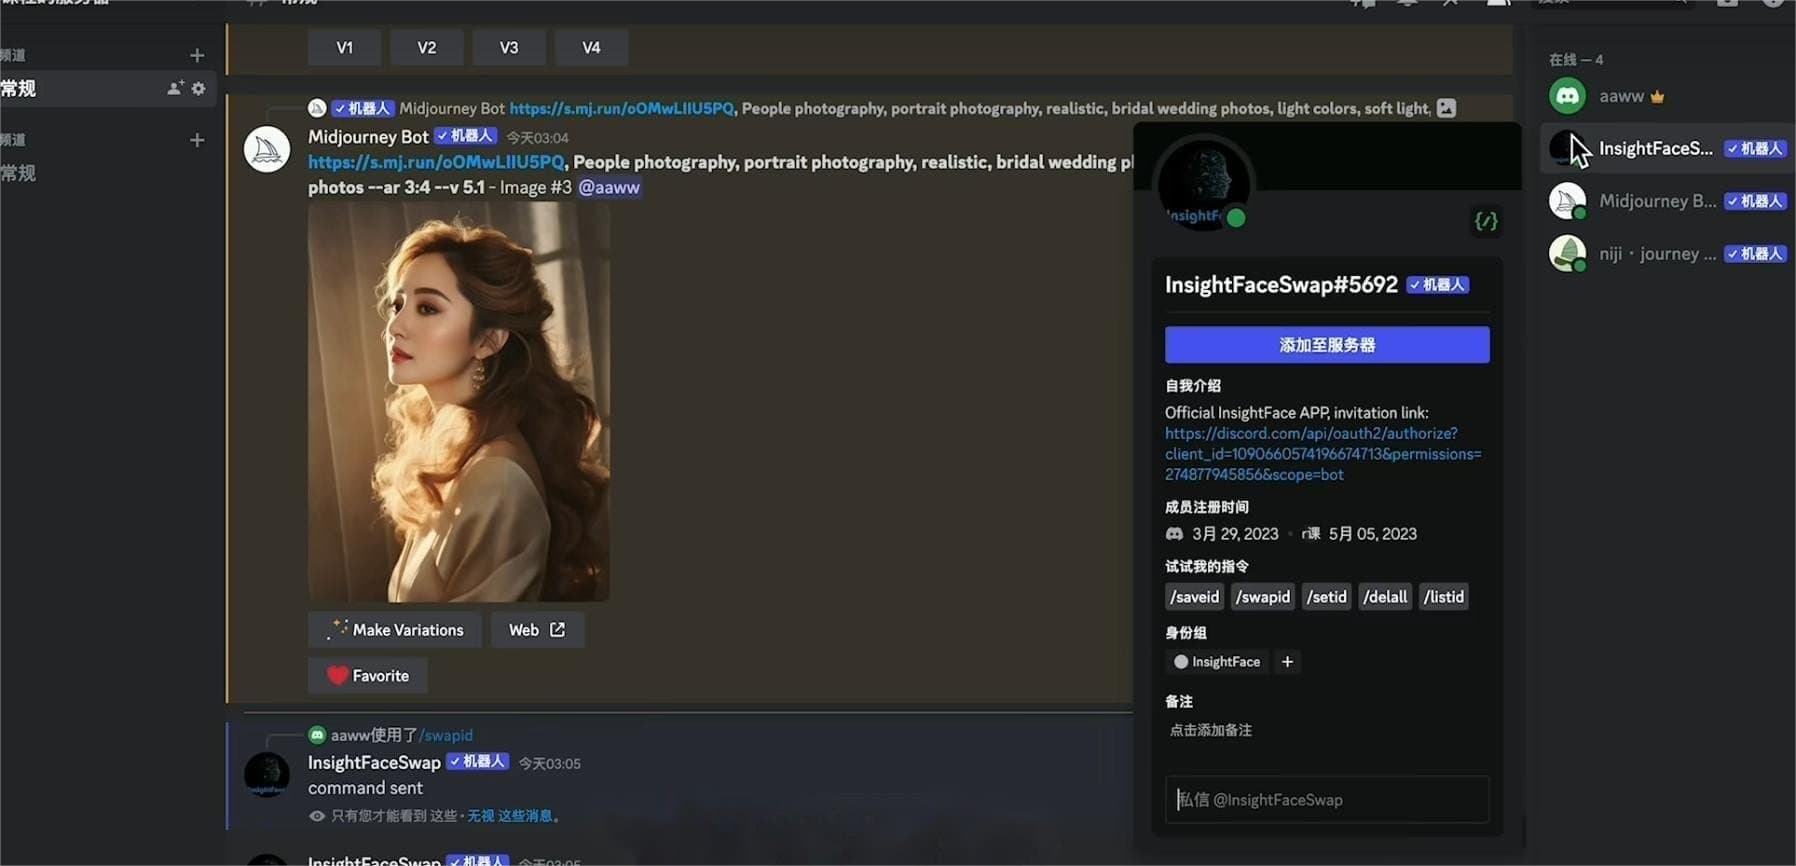Click the 添加至服务器 button

1327,345
